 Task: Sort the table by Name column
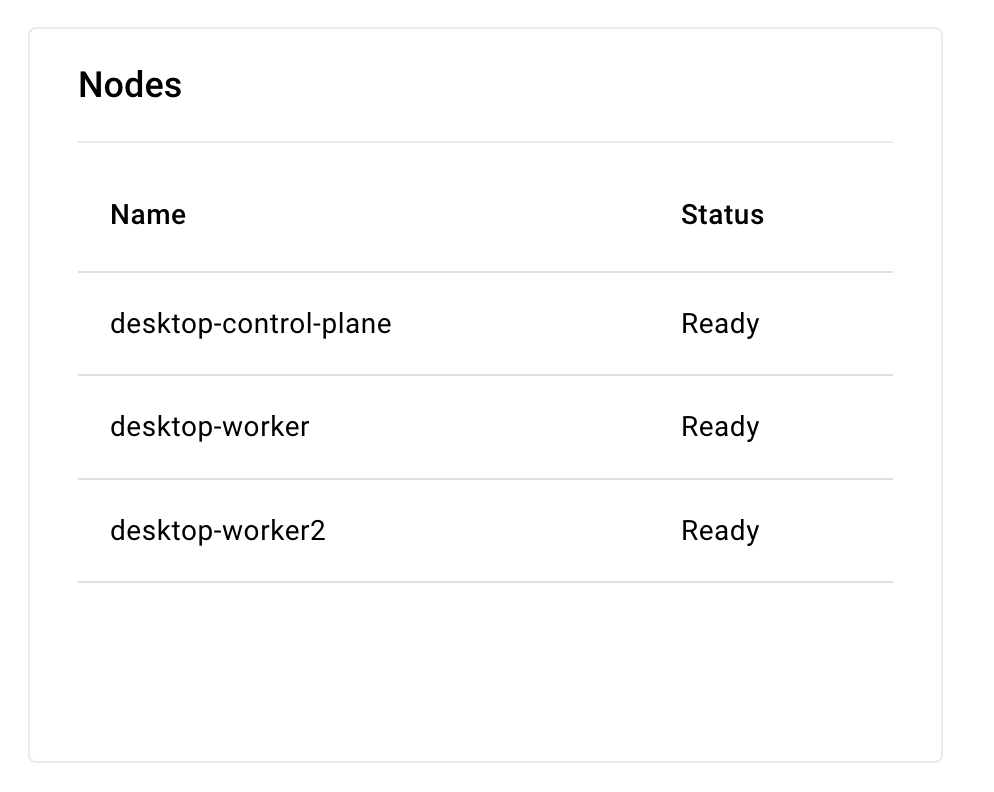click(x=148, y=215)
